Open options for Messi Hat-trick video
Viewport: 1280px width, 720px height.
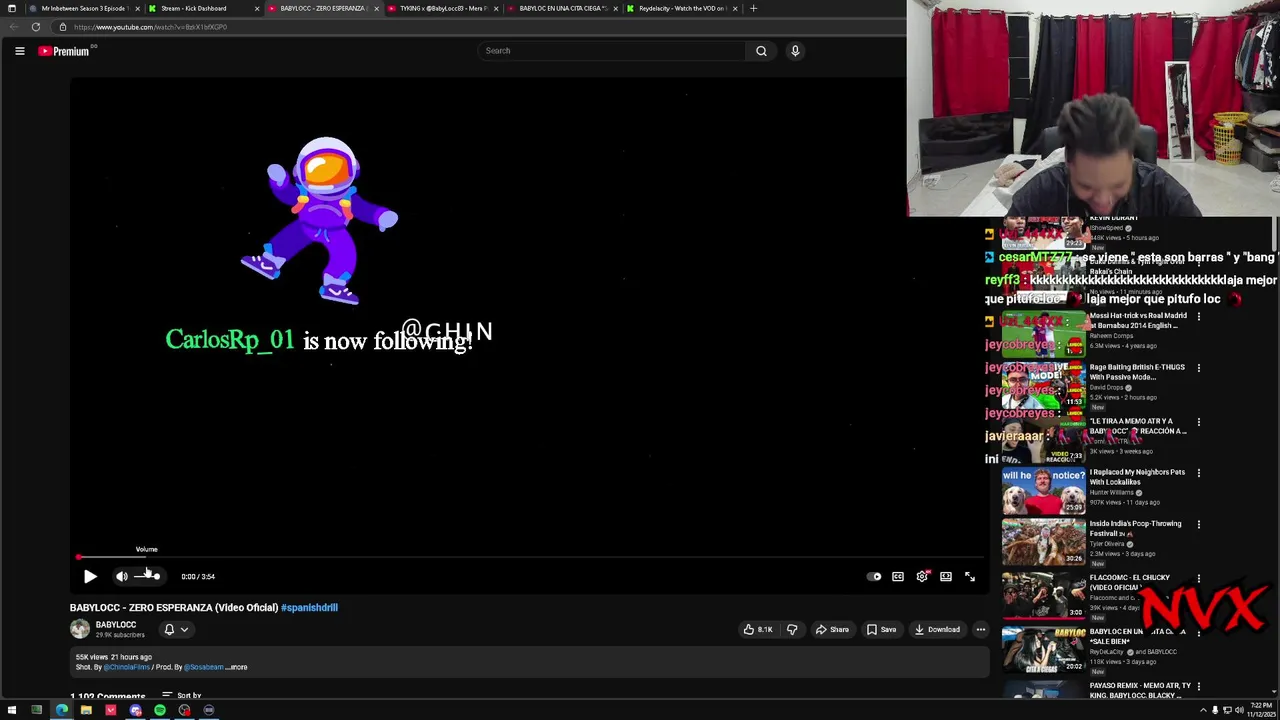(x=1199, y=317)
